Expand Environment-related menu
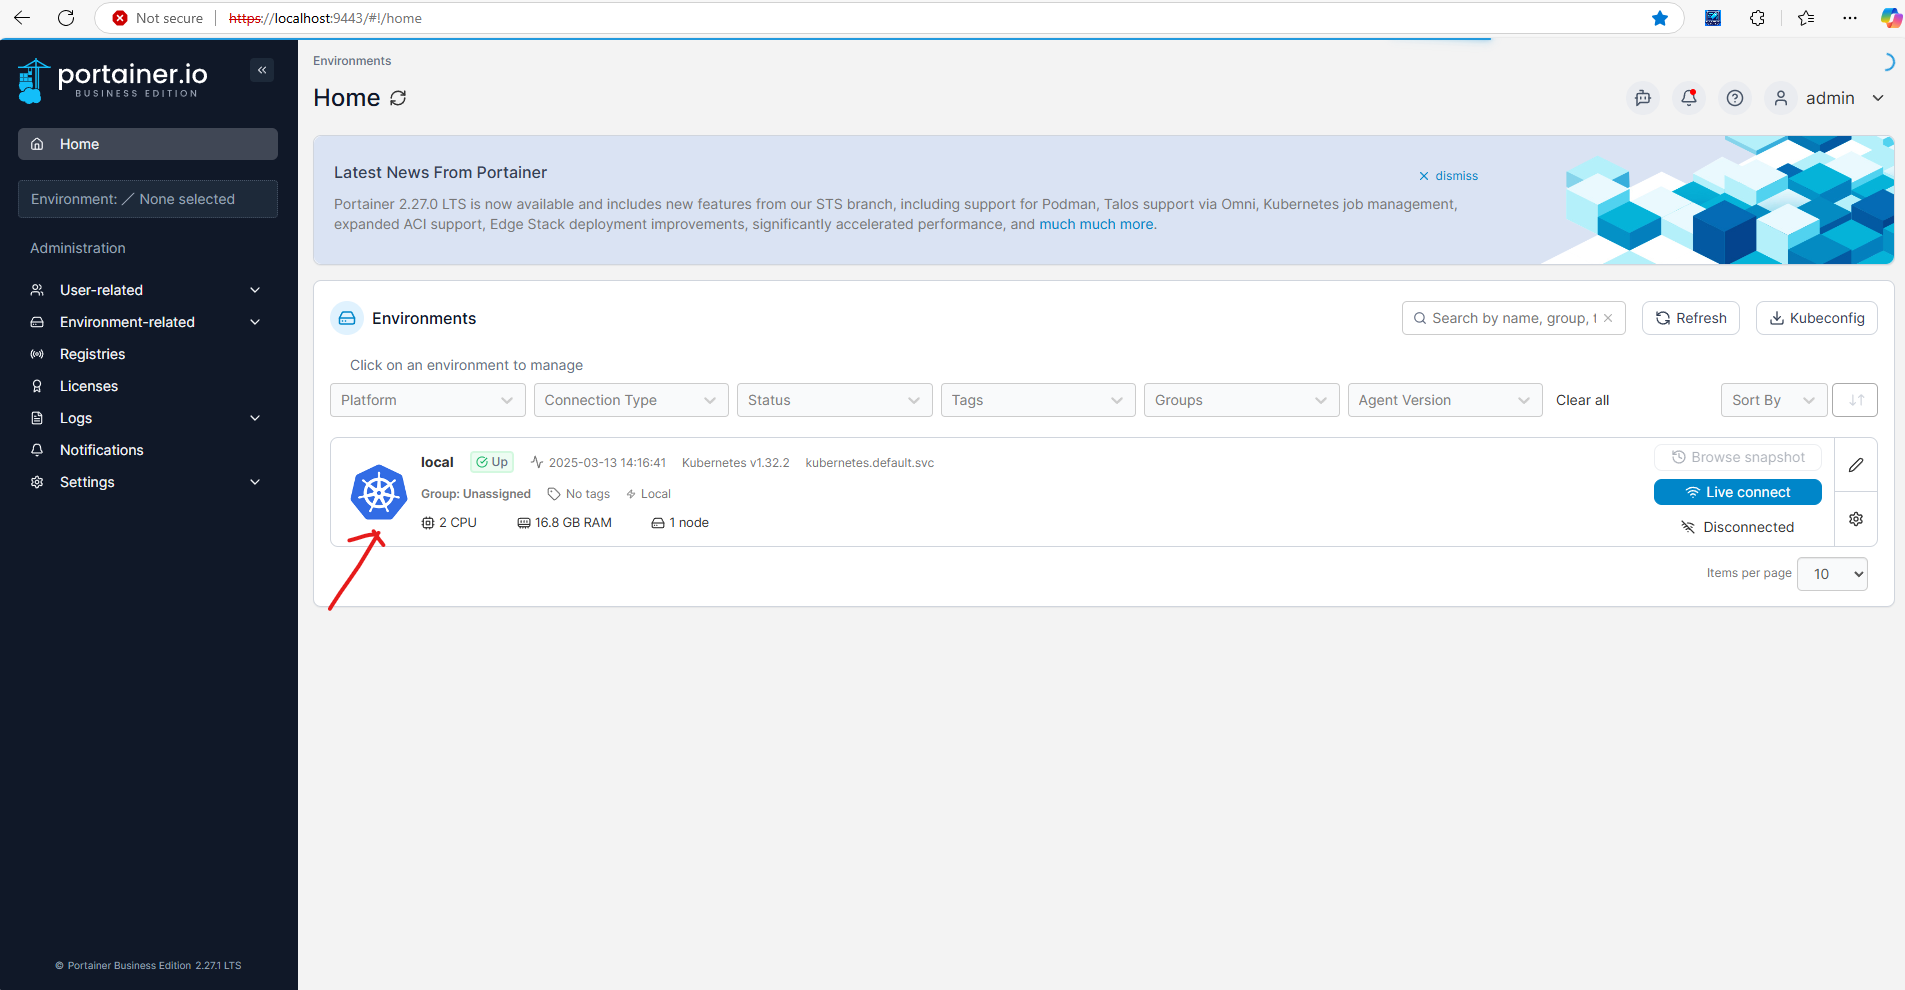 coord(148,322)
